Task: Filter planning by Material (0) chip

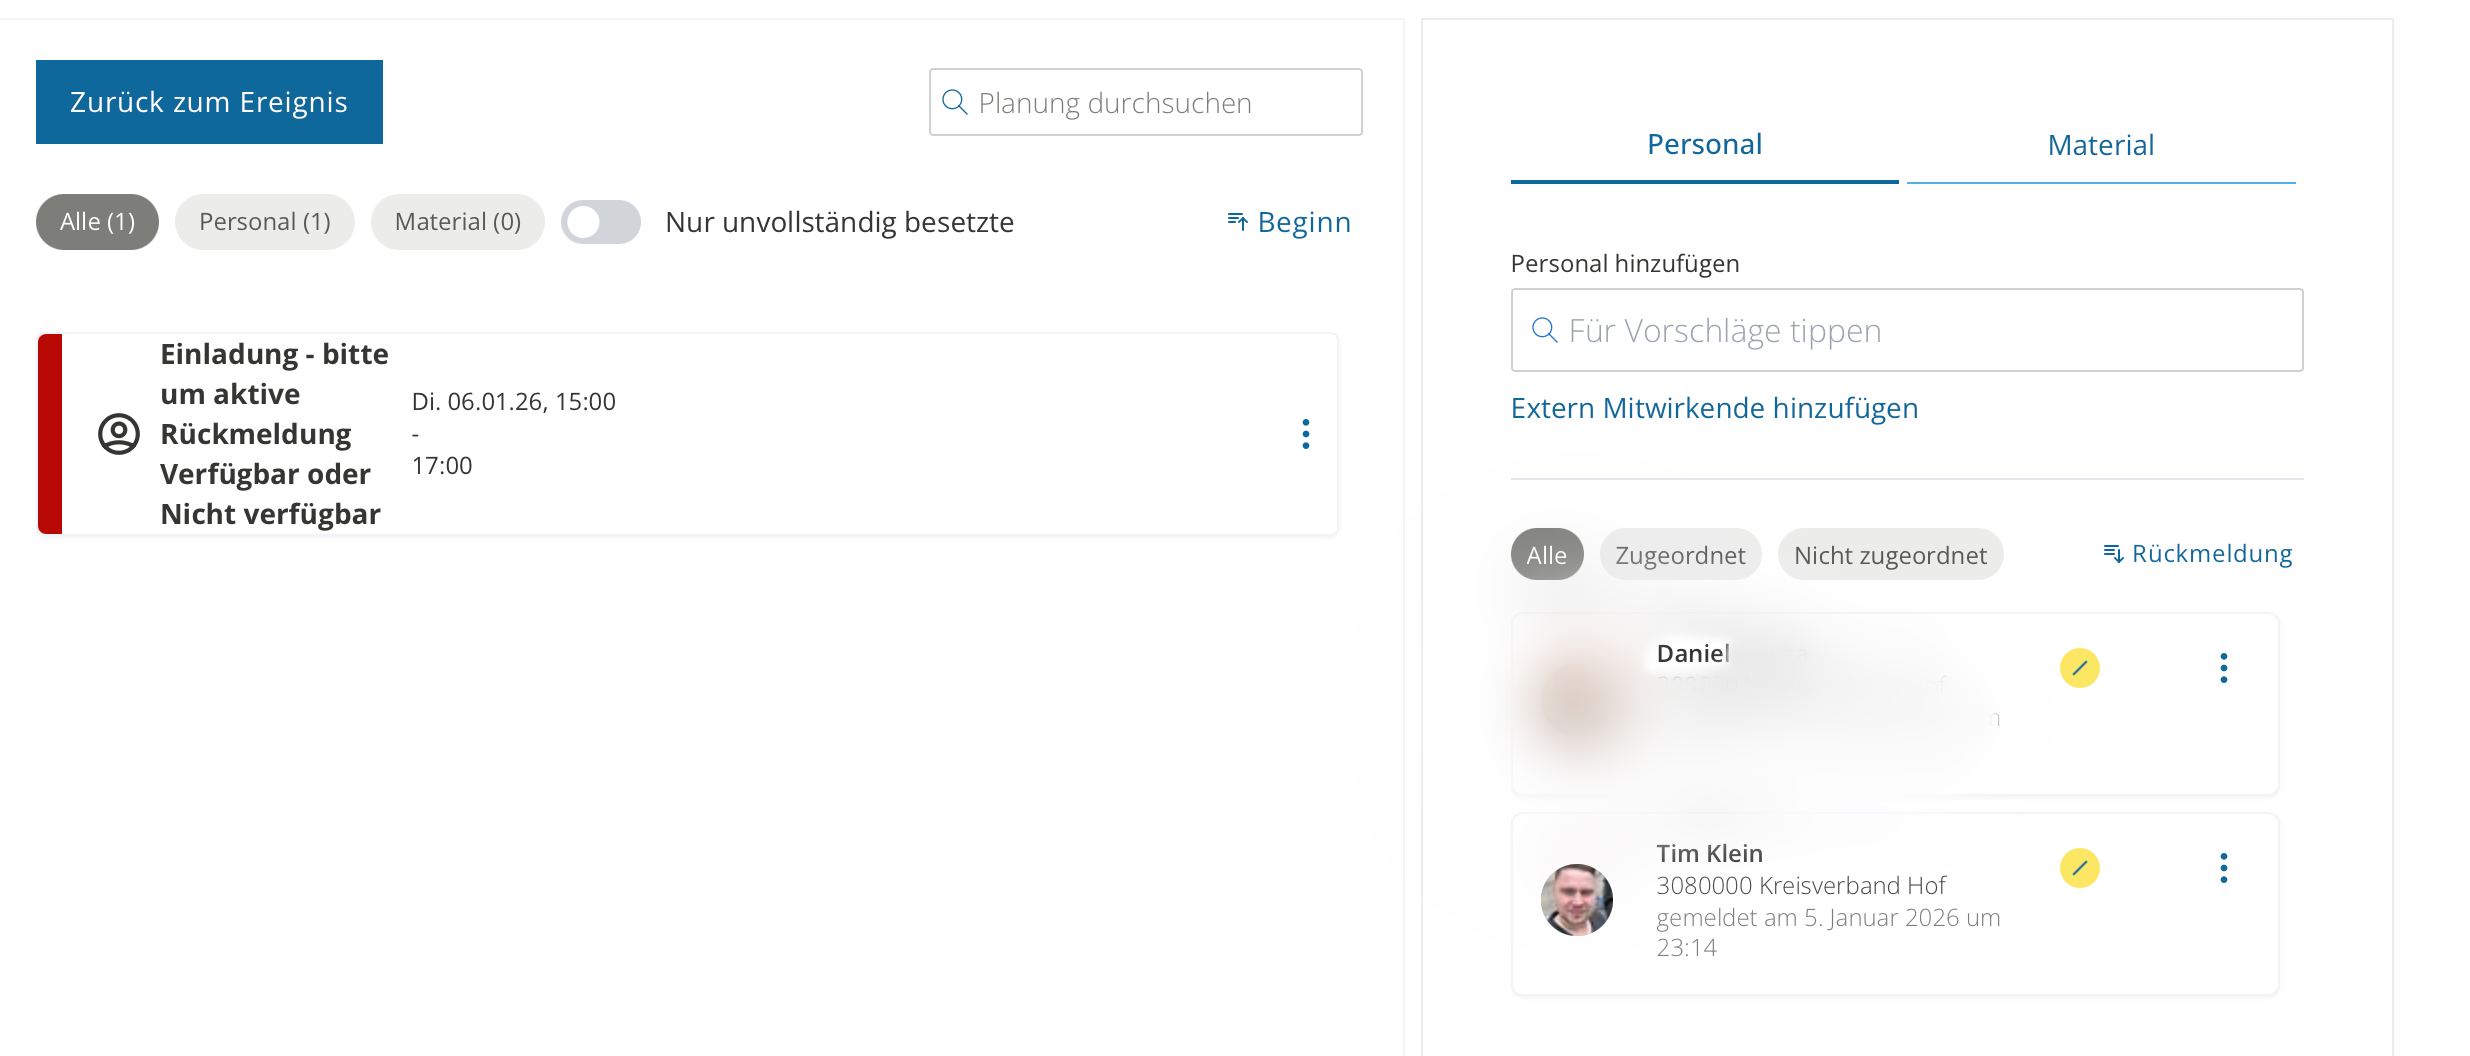Action: pos(457,222)
